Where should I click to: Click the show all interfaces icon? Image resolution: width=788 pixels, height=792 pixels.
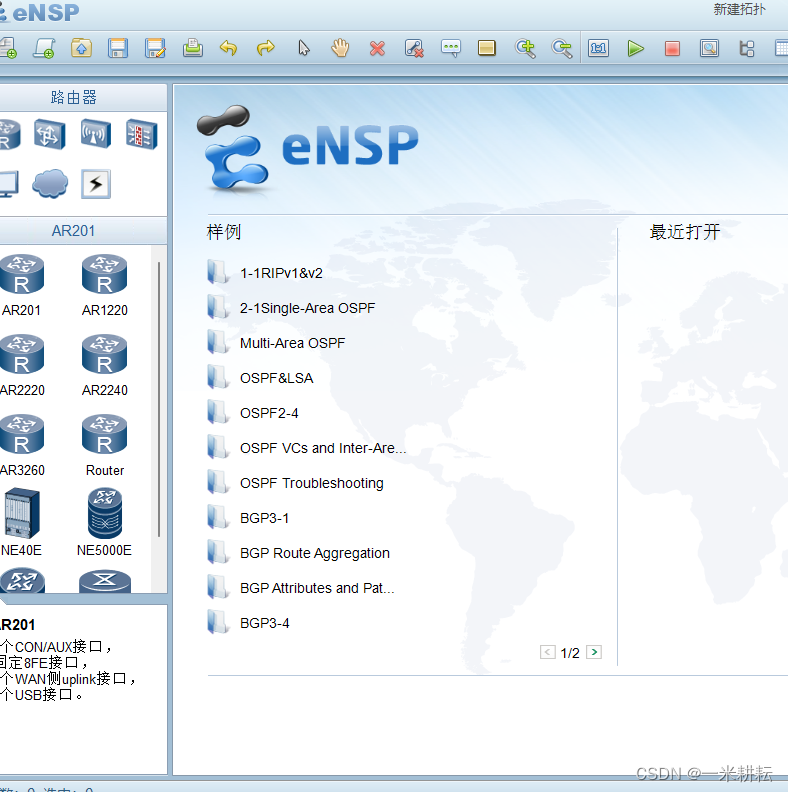click(x=747, y=48)
